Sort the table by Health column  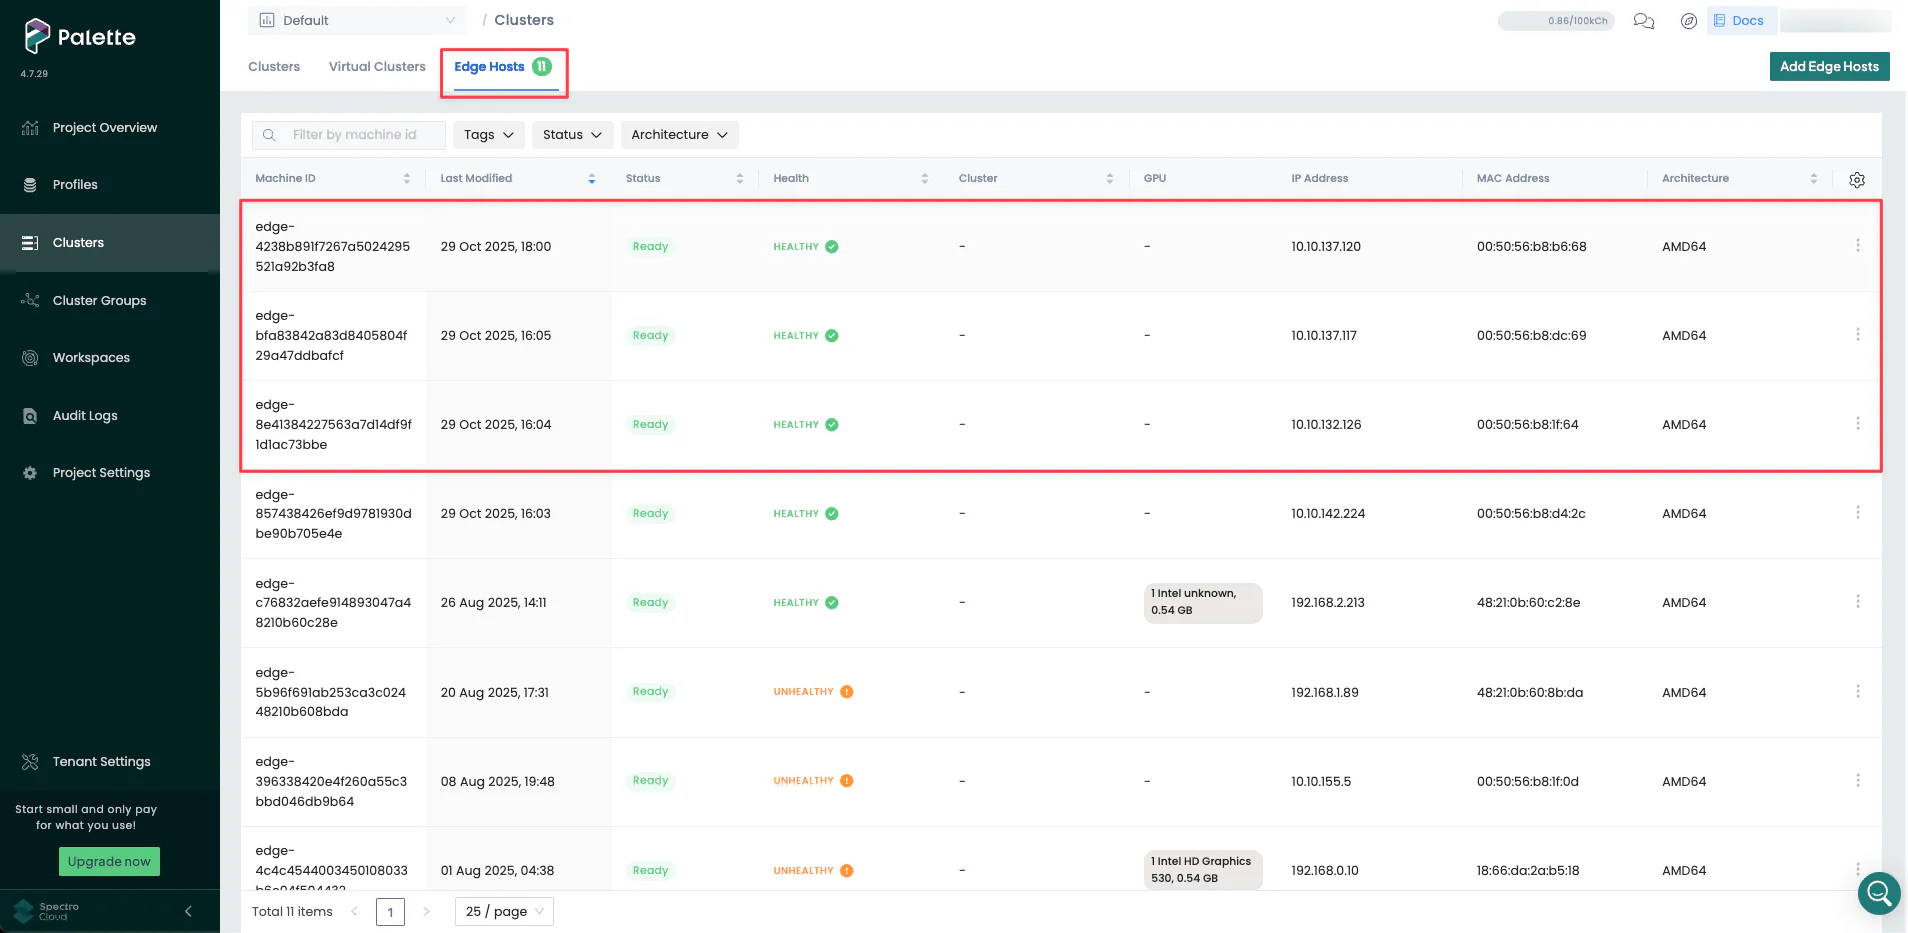click(x=922, y=178)
